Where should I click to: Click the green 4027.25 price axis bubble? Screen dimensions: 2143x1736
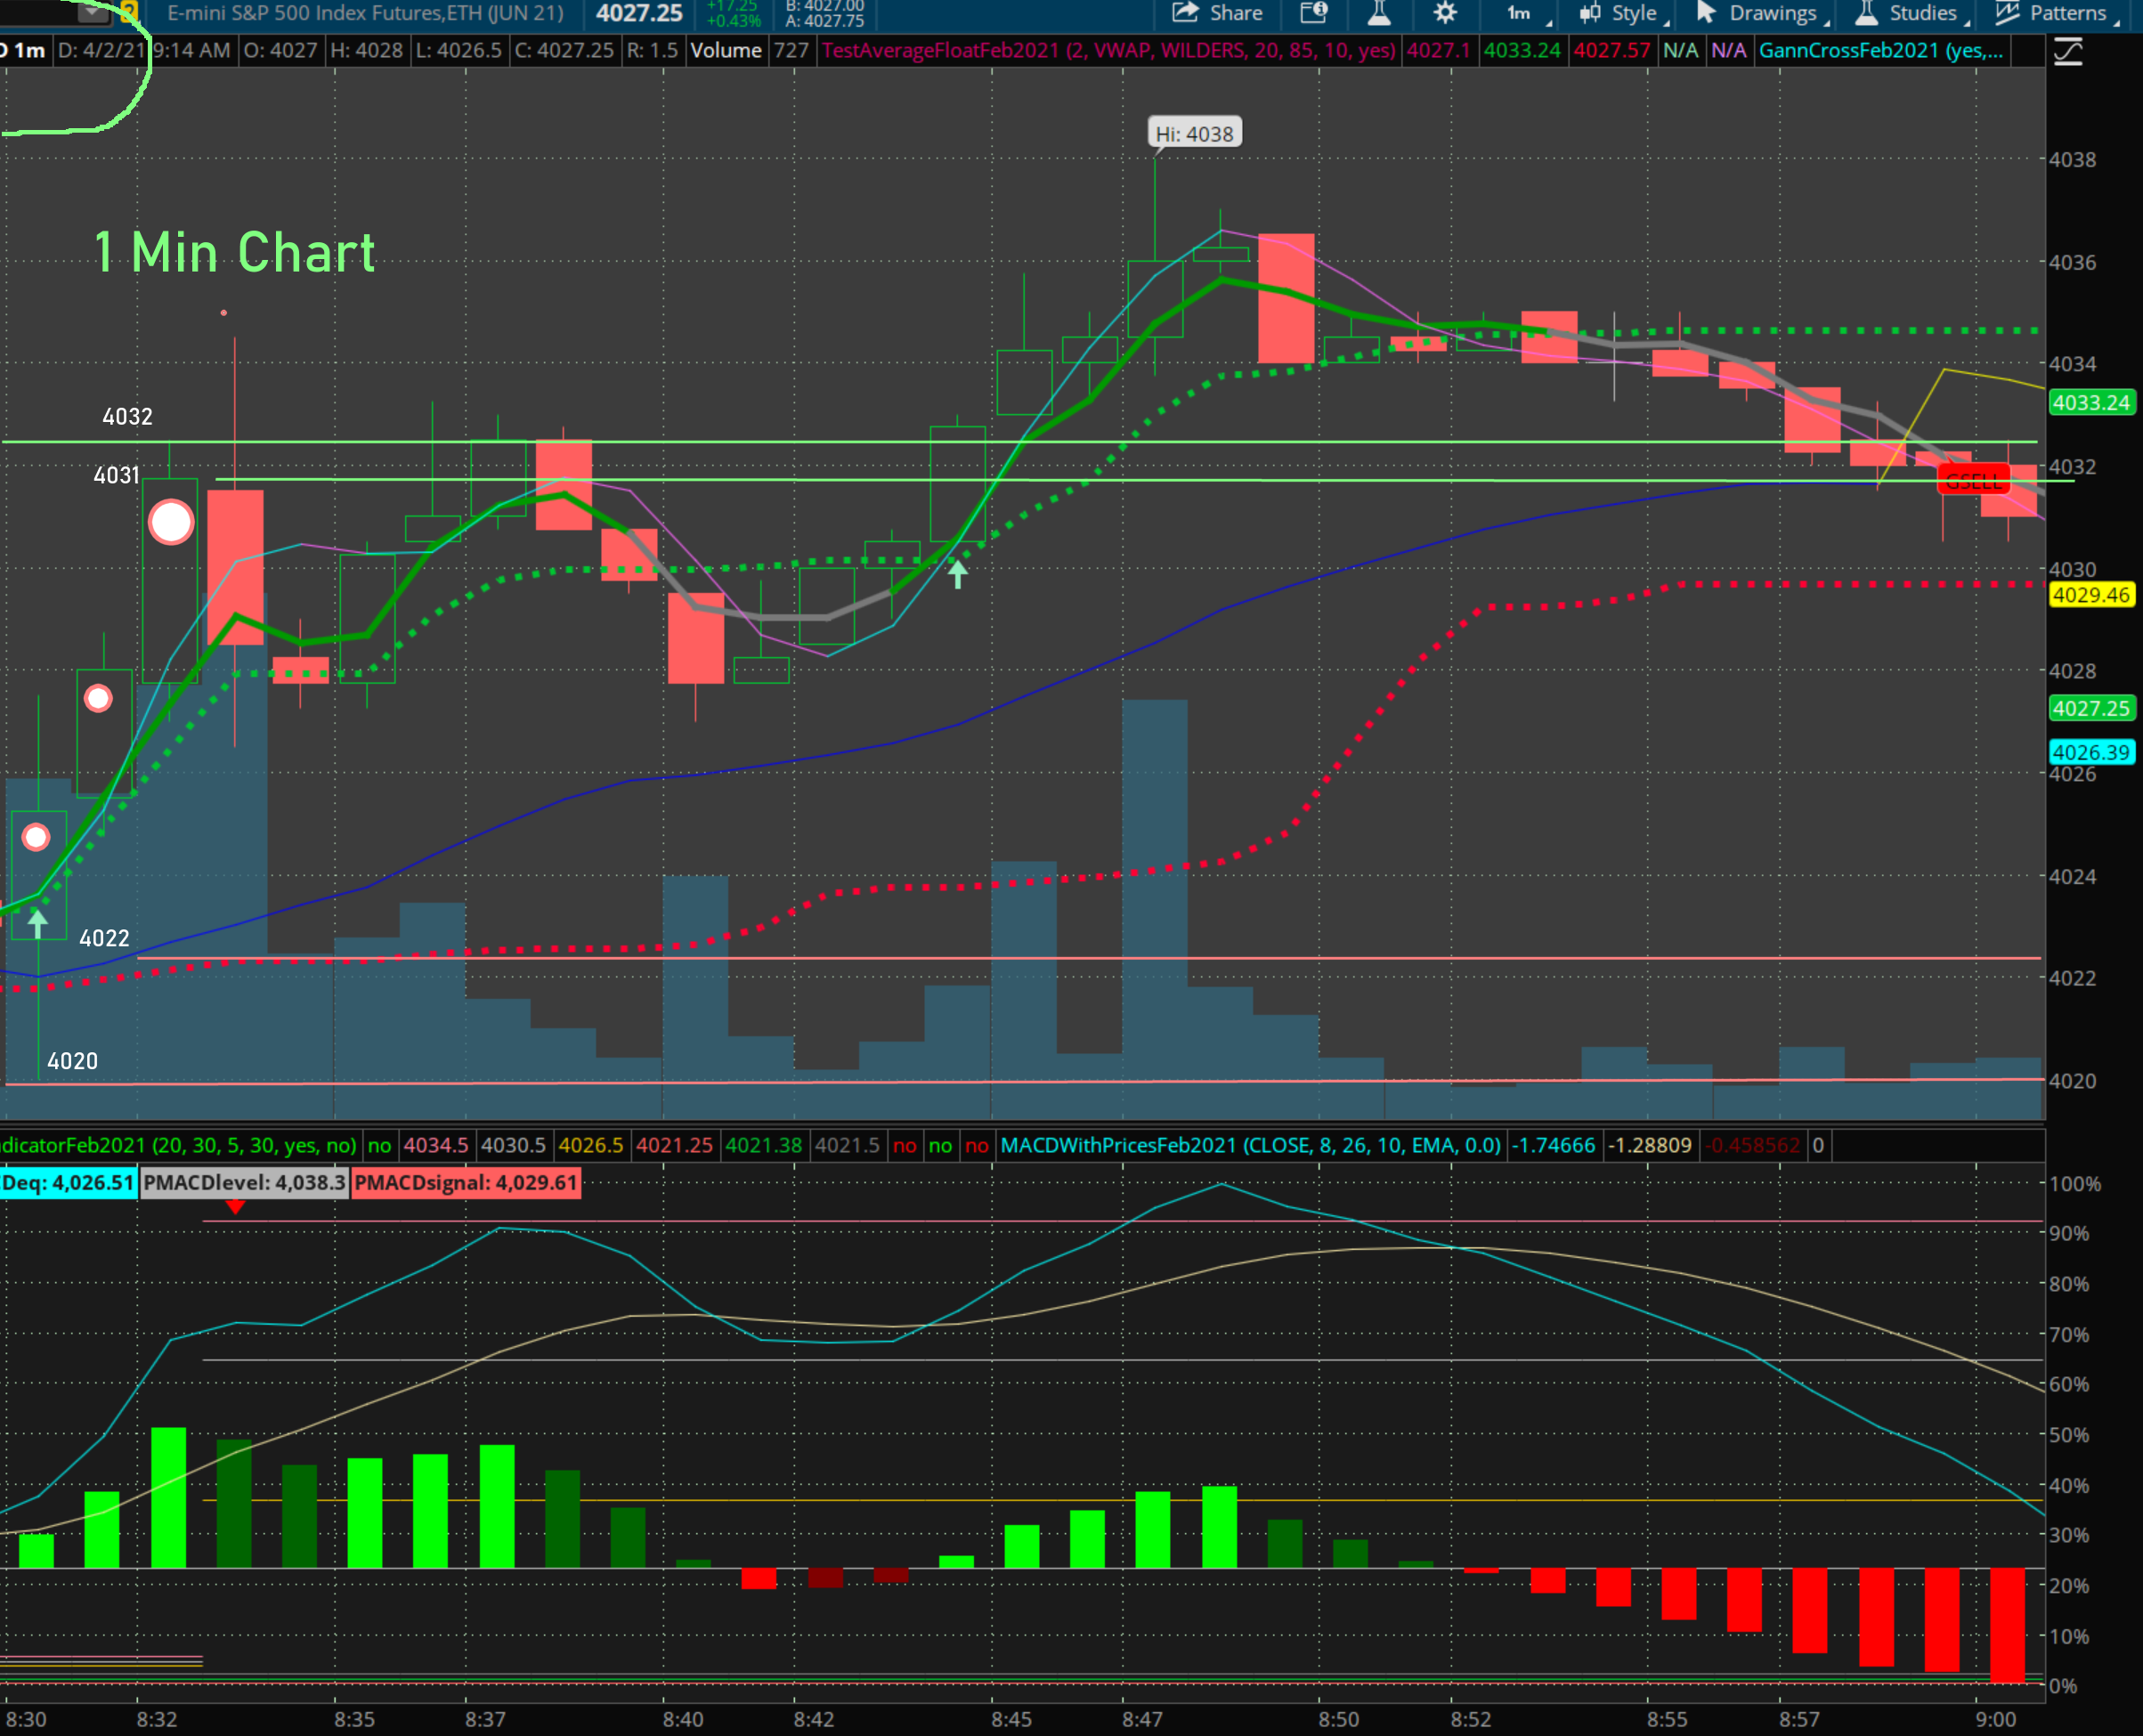tap(2091, 709)
